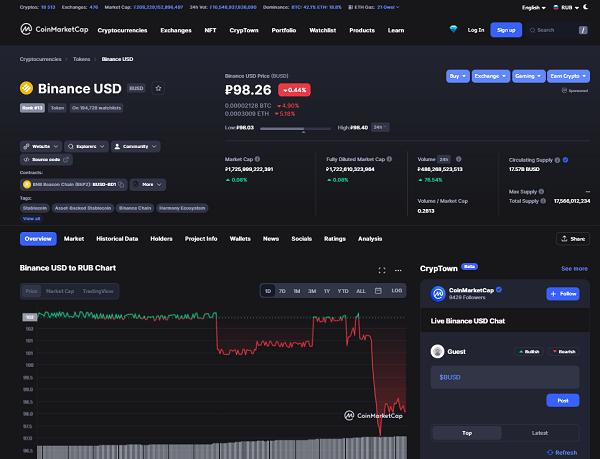The image size is (600, 459).
Task: Toggle LOG scale on chart
Action: (x=396, y=291)
